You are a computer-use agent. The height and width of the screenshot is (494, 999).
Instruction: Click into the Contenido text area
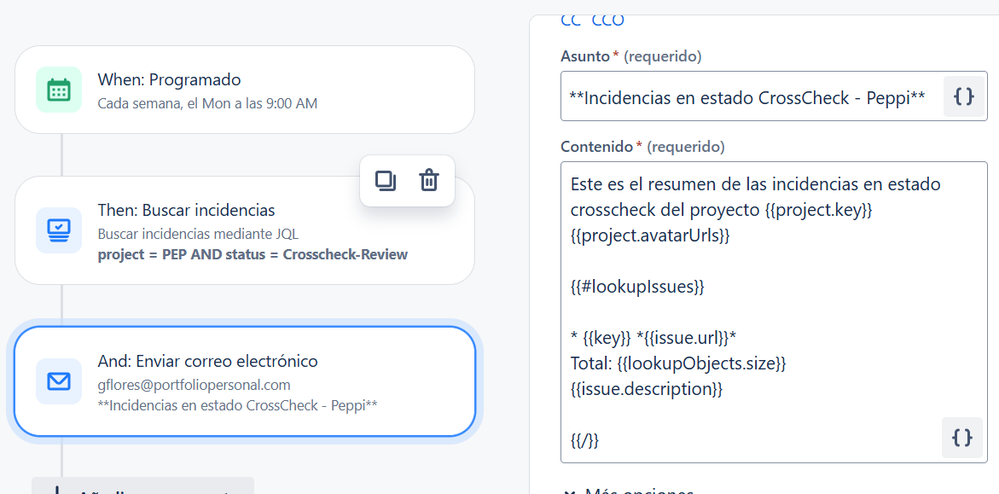[x=773, y=312]
